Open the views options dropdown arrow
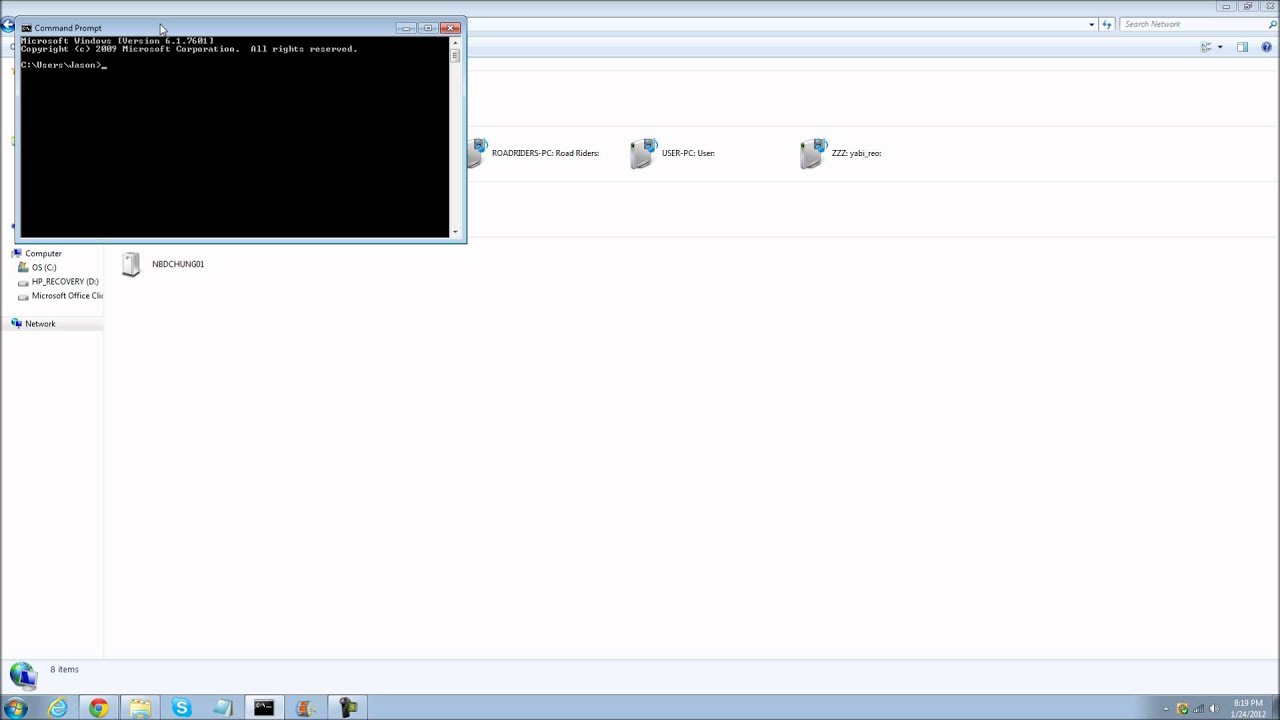The height and width of the screenshot is (720, 1280). tap(1220, 47)
